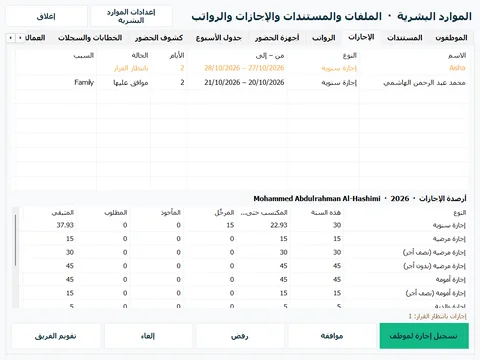Viewport: 480px width, 360px height.
Task: Click the المطلوب column header
Action: [104, 213]
